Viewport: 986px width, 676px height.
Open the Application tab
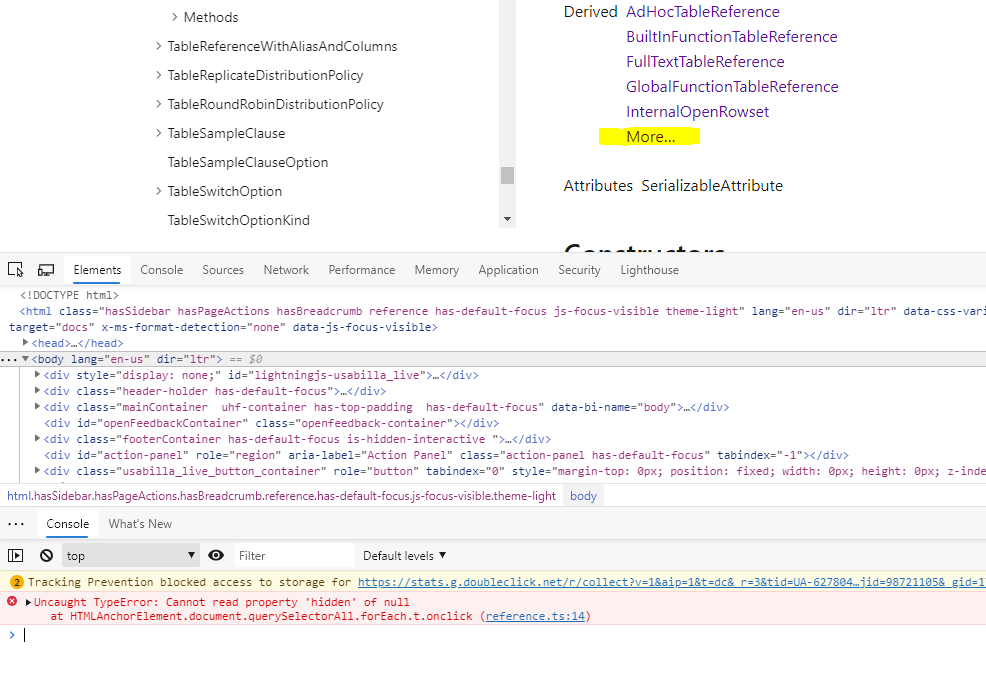pyautogui.click(x=508, y=270)
